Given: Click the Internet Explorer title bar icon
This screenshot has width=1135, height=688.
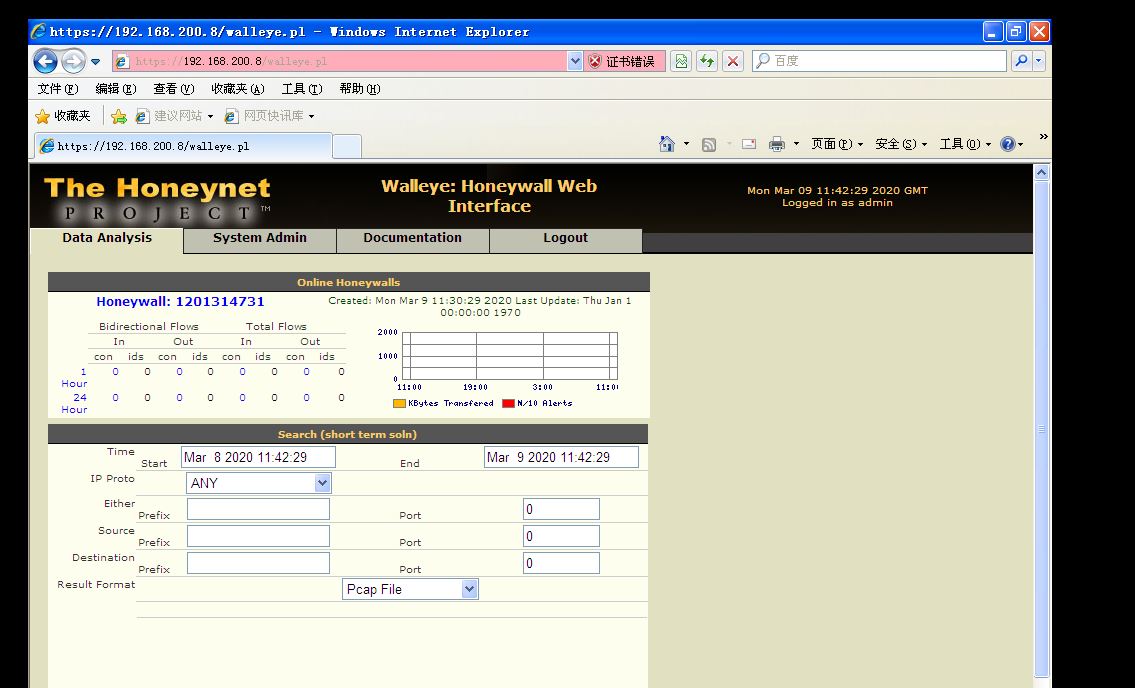Looking at the screenshot, I should coord(38,31).
